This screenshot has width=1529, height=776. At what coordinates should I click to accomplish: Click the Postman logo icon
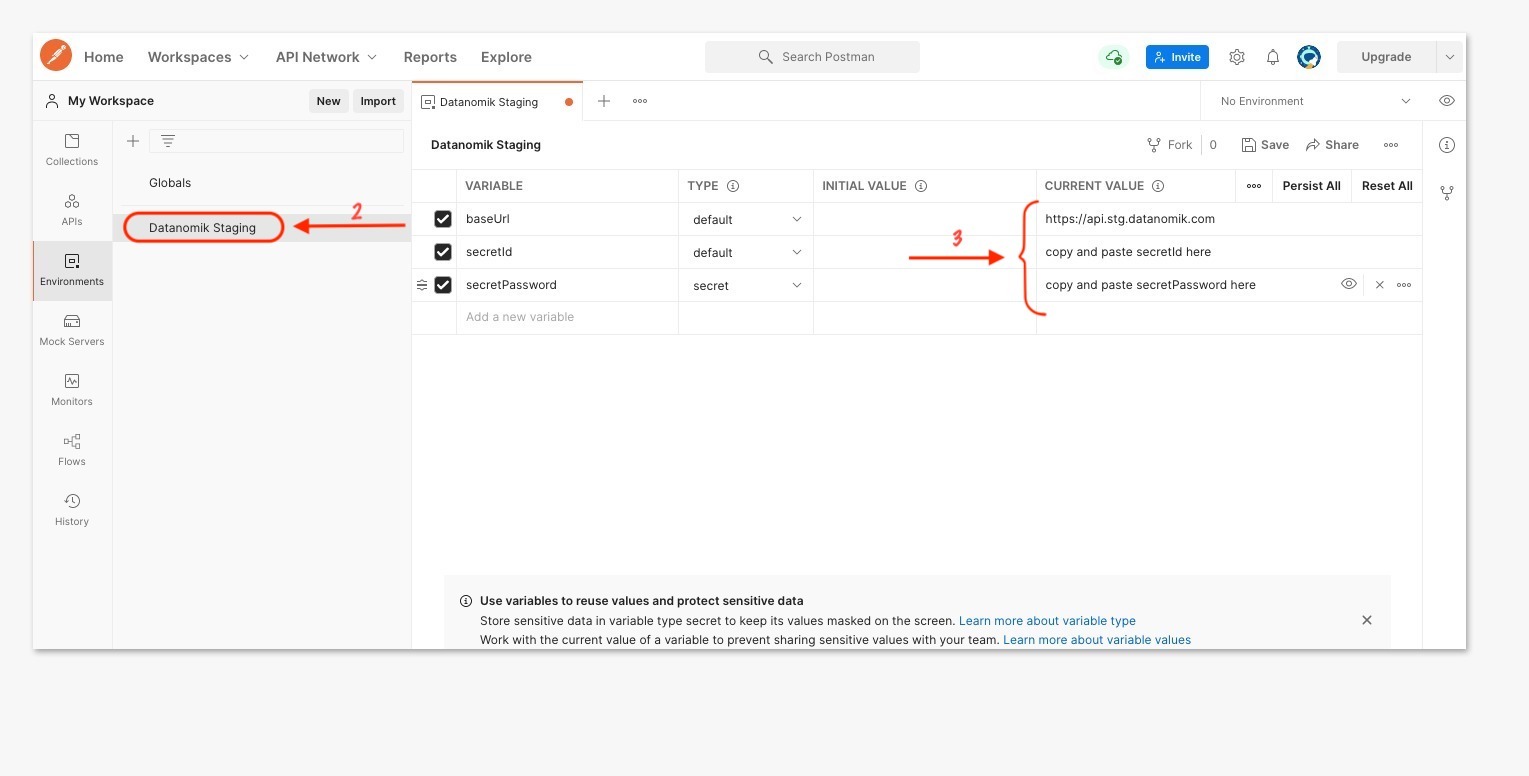point(56,55)
